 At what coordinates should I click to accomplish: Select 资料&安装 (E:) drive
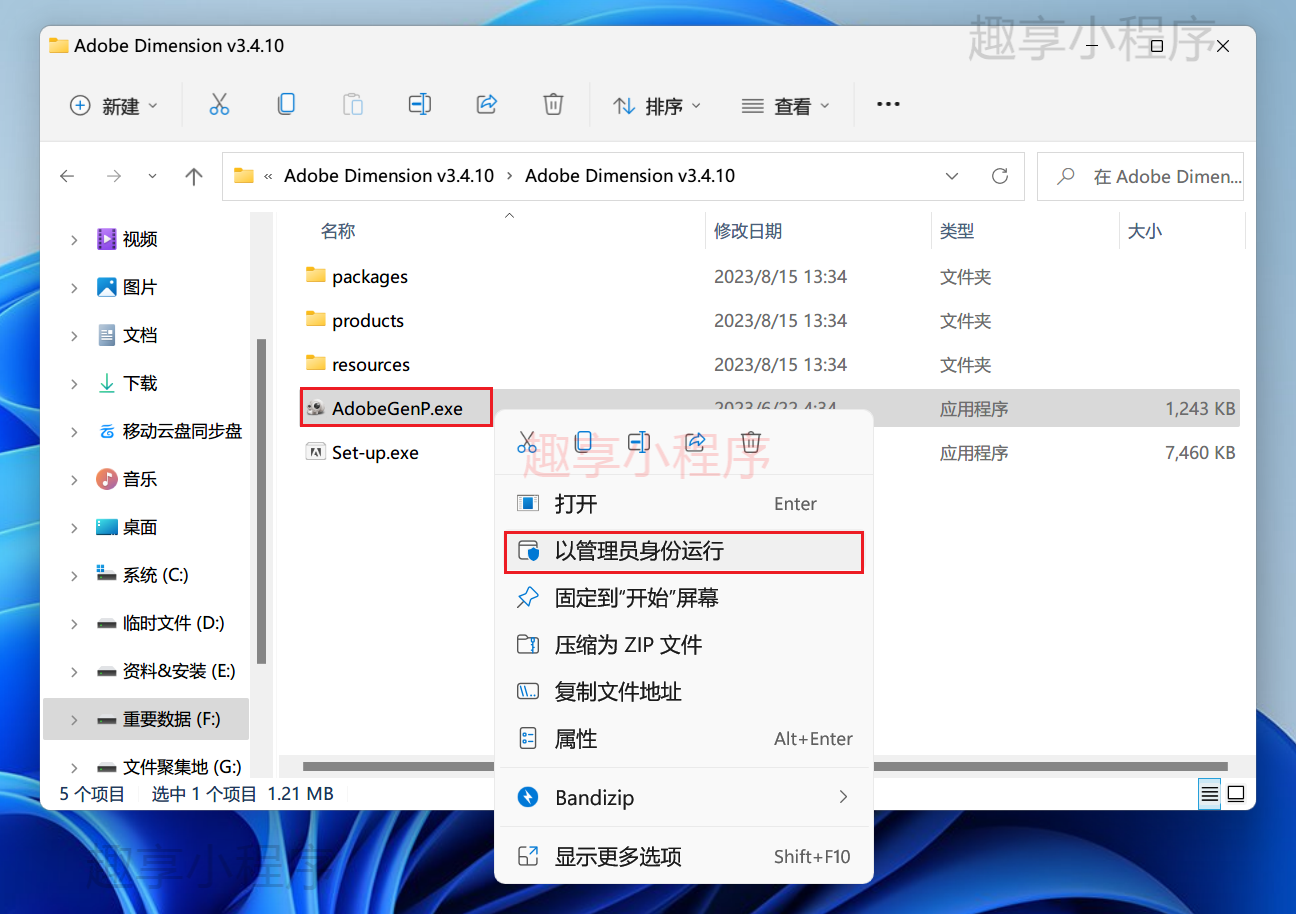click(179, 671)
